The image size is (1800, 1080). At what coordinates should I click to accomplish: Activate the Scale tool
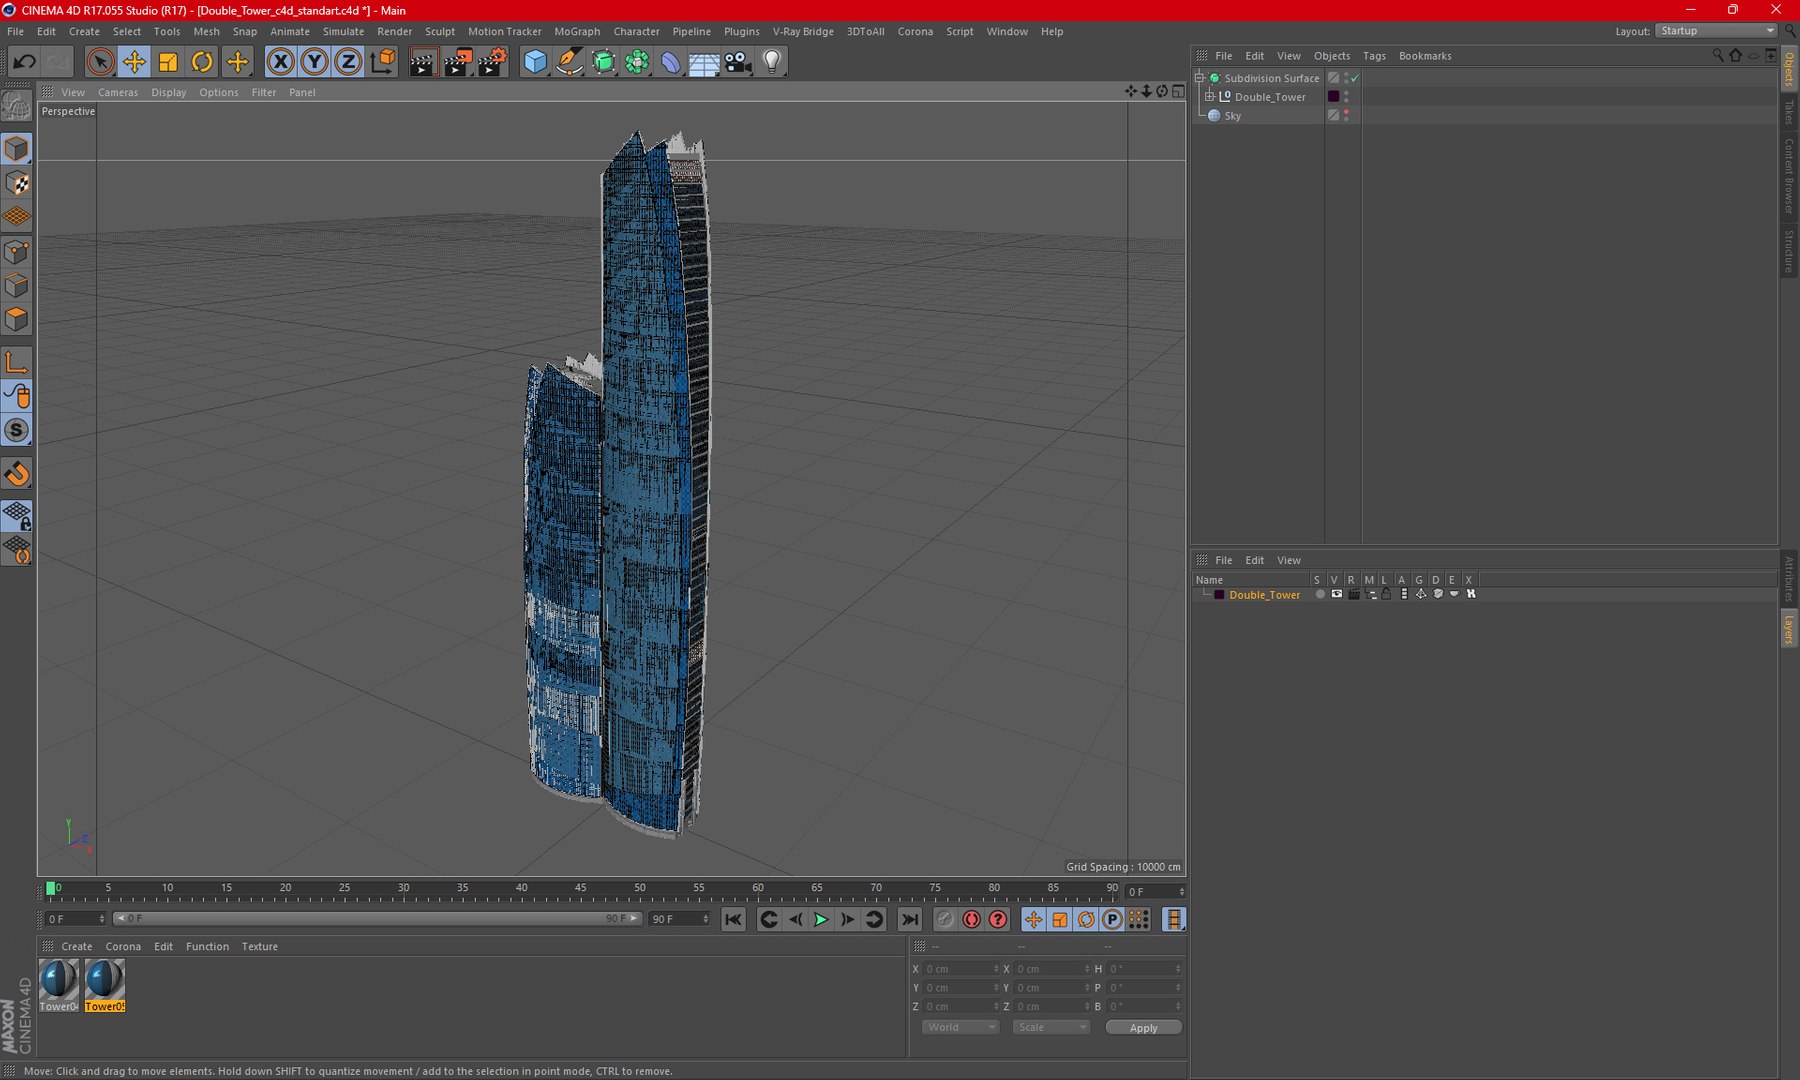168,62
